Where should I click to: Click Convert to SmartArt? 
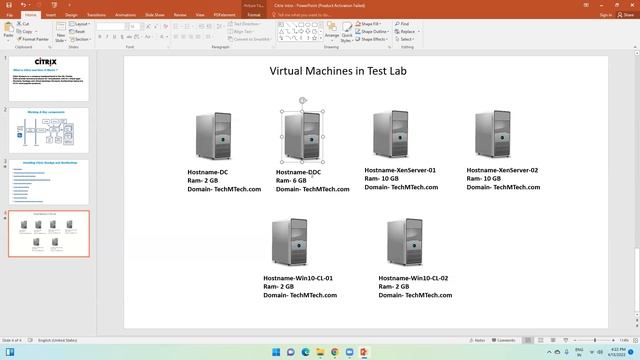click(250, 39)
